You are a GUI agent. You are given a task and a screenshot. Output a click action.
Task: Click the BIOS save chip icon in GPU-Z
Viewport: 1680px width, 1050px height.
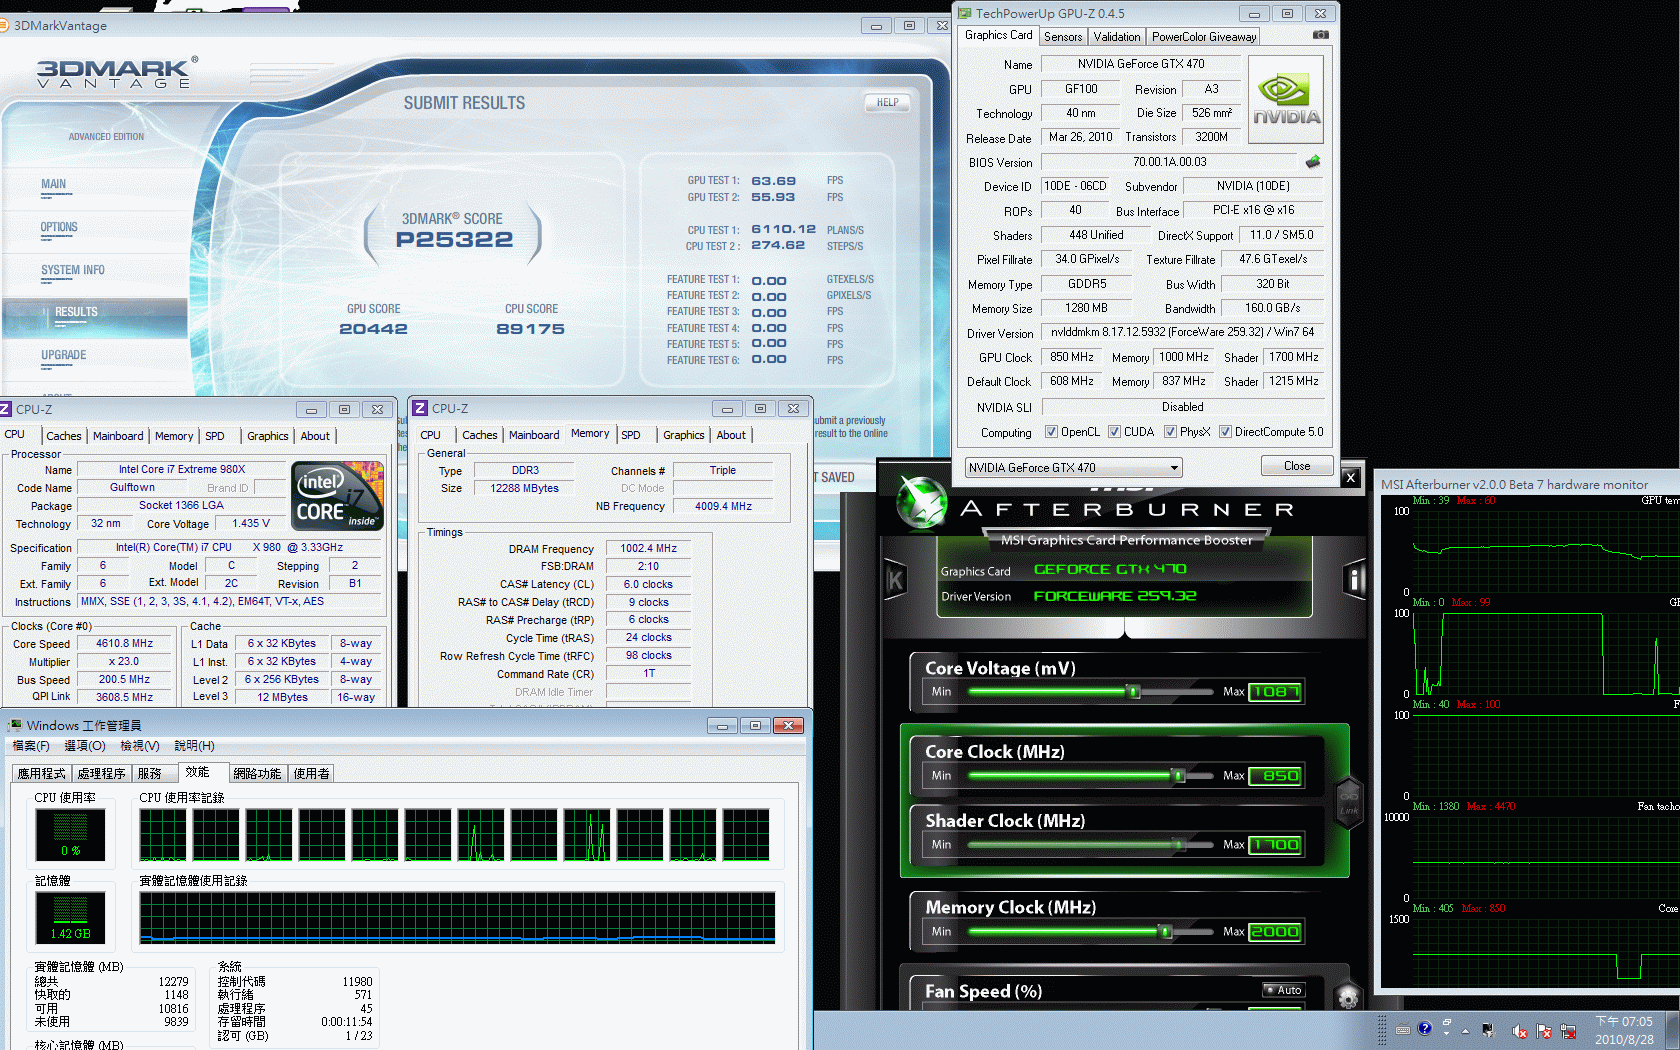(x=1313, y=162)
